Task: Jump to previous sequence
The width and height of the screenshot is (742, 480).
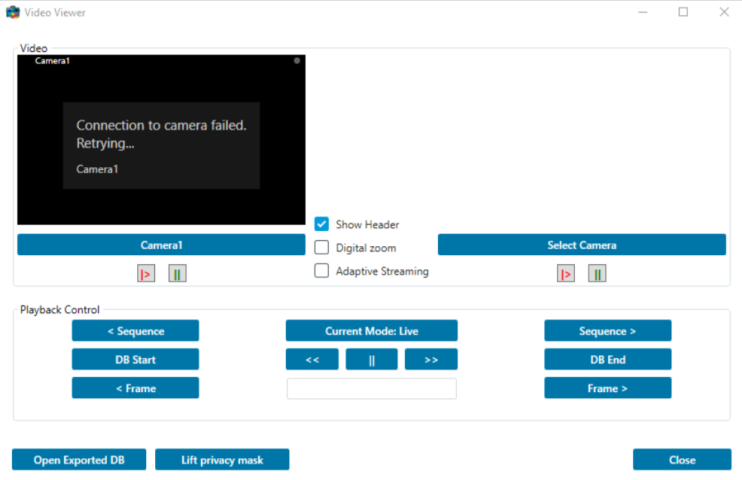Action: [x=135, y=331]
